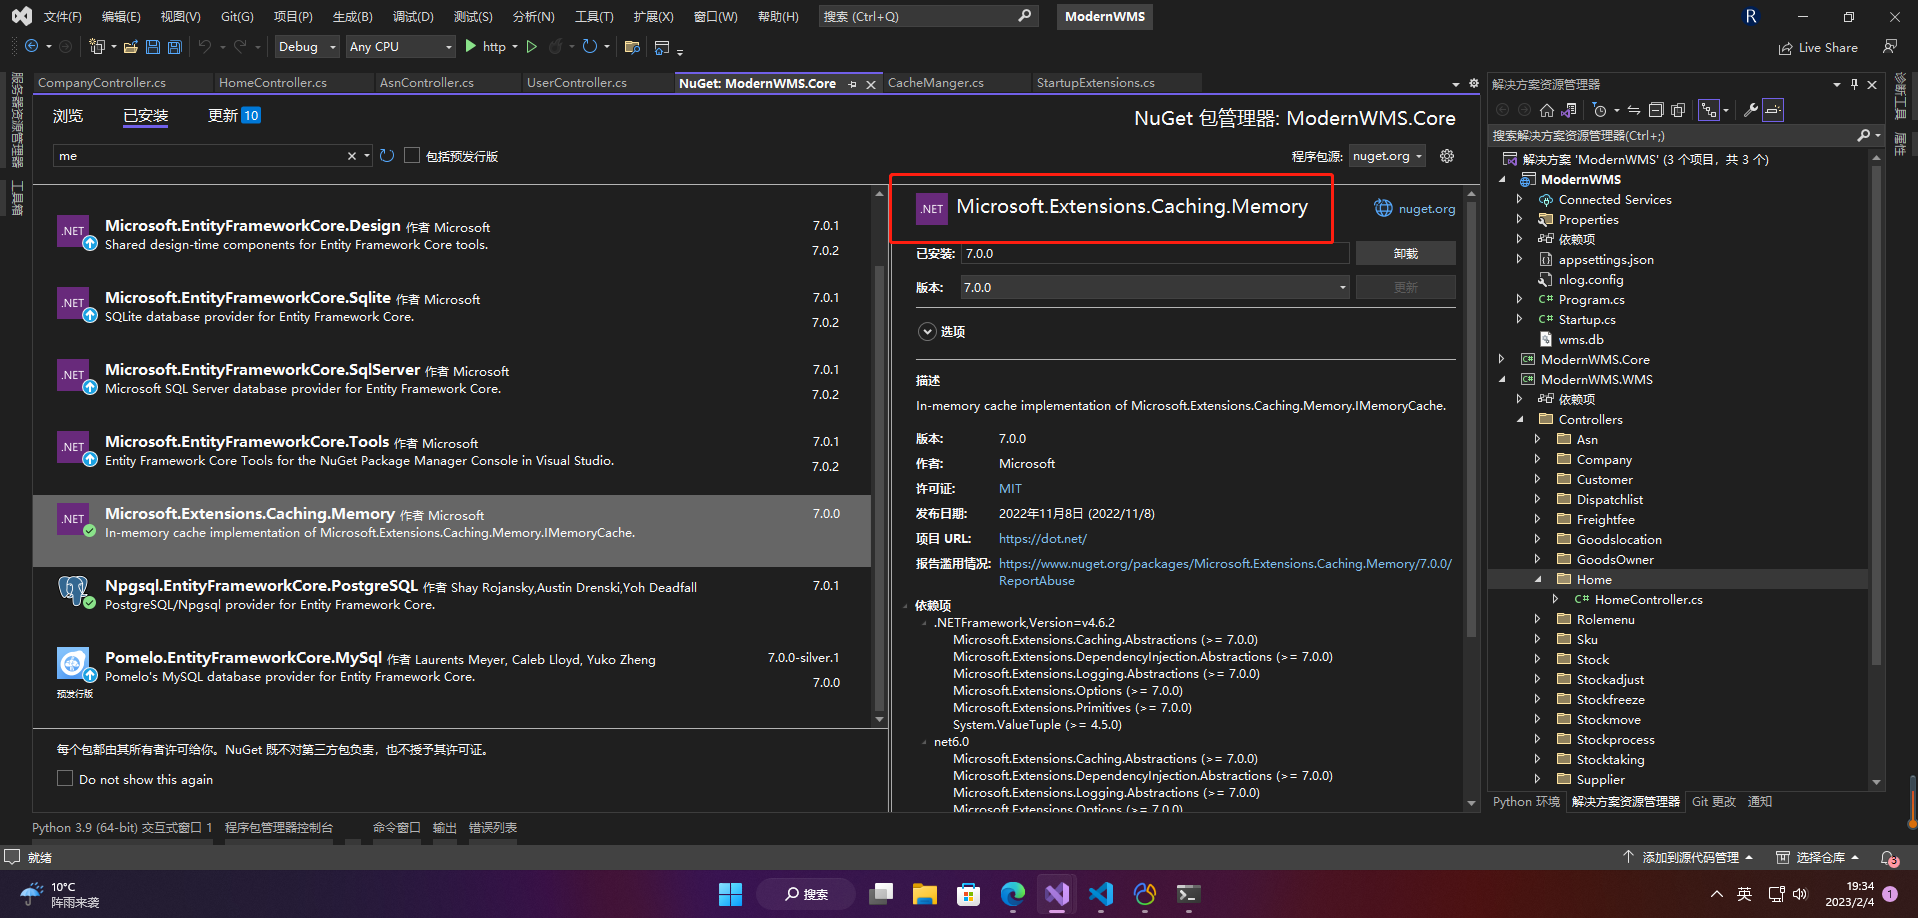
Task: Click collapse all icon in Solution Explorer
Action: click(1656, 110)
